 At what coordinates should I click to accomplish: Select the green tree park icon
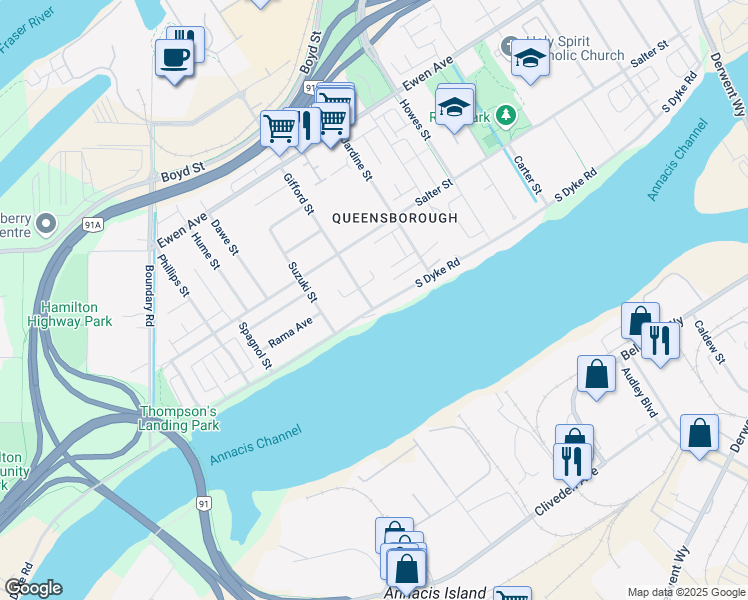click(x=506, y=116)
